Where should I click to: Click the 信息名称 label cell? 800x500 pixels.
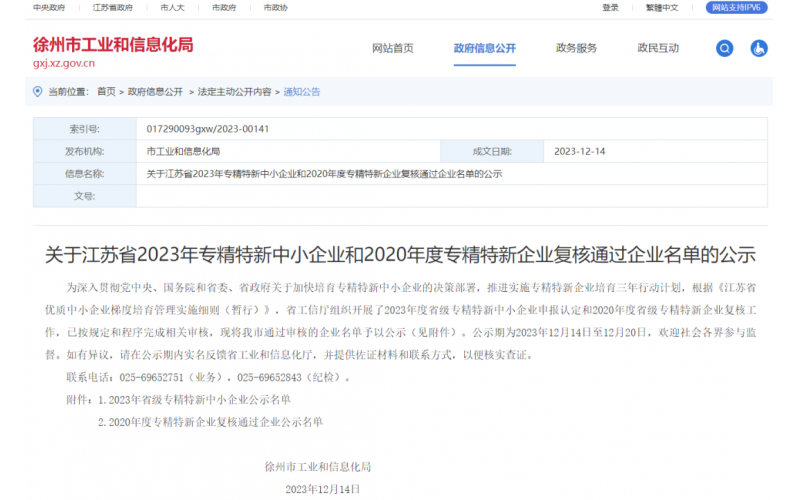click(85, 174)
